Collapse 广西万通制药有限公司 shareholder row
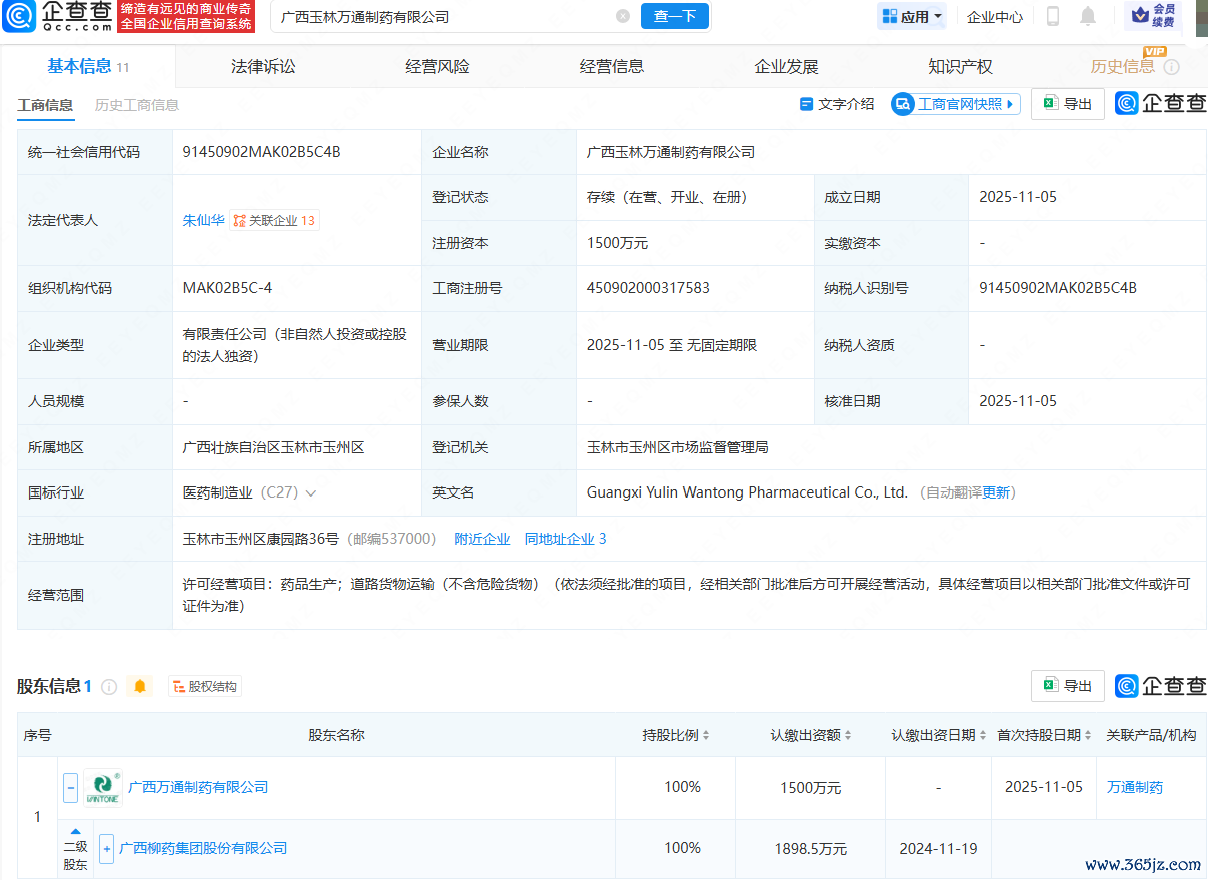The image size is (1208, 880). pos(70,787)
